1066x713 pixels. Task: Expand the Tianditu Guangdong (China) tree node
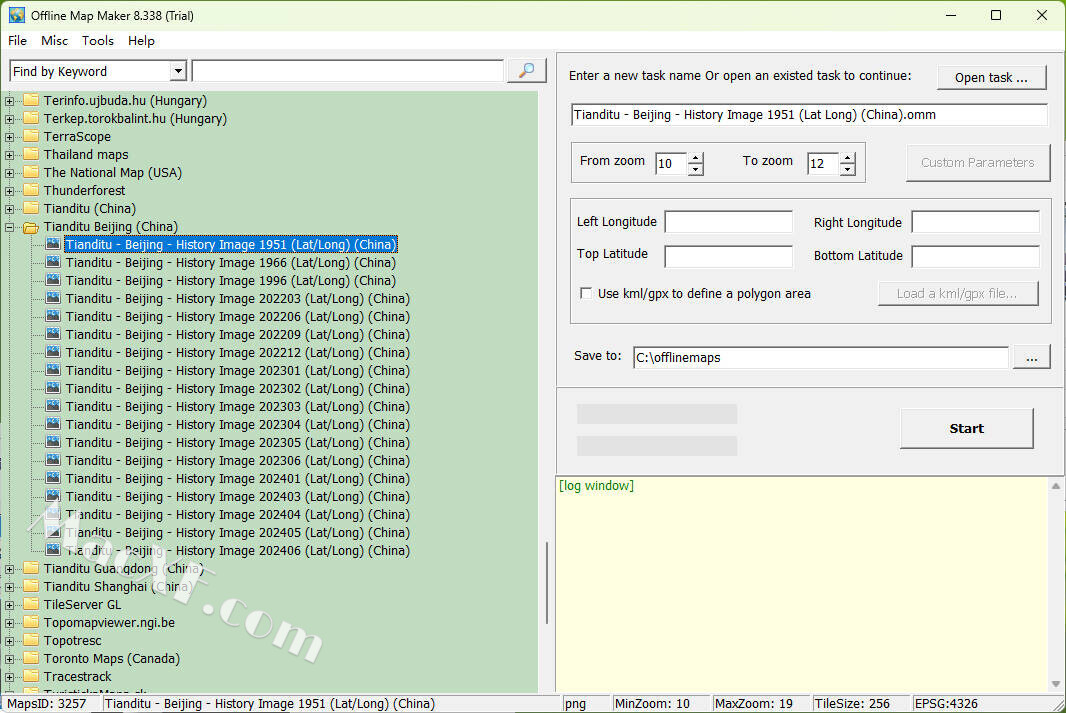10,569
